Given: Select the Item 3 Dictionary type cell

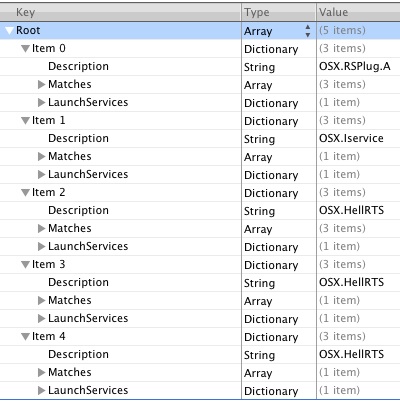Looking at the screenshot, I should (279, 265).
